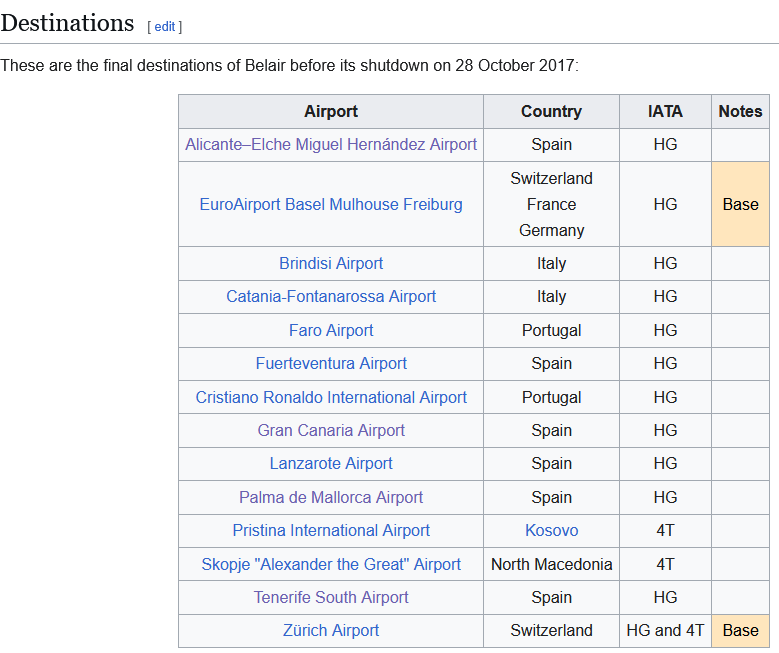
Task: Open EuroAirport Basel Mulhouse Freiburg link
Action: coord(331,204)
